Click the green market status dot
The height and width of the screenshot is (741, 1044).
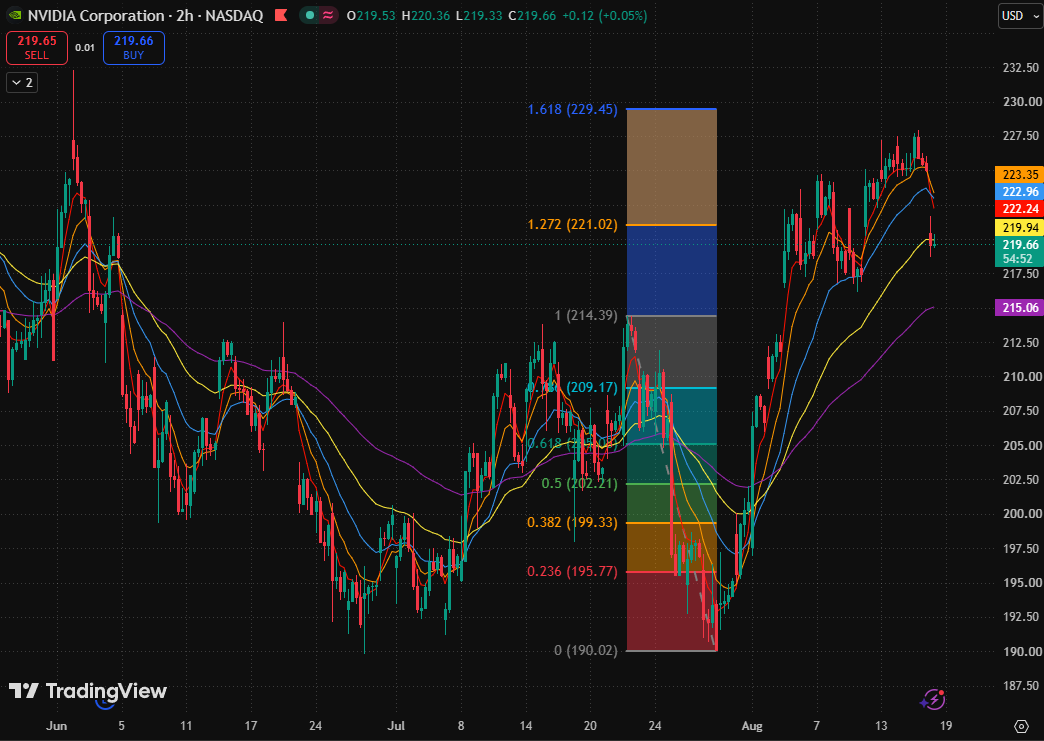310,15
